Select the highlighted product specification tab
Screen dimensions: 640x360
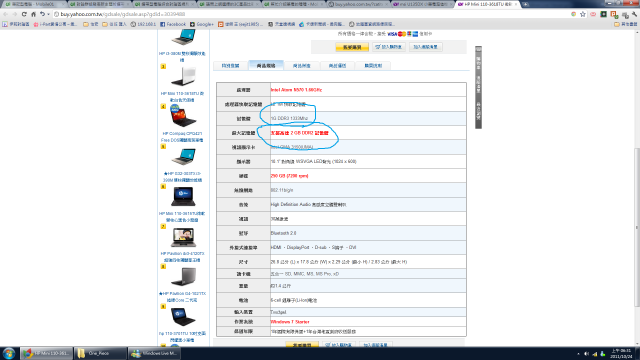[x=266, y=65]
